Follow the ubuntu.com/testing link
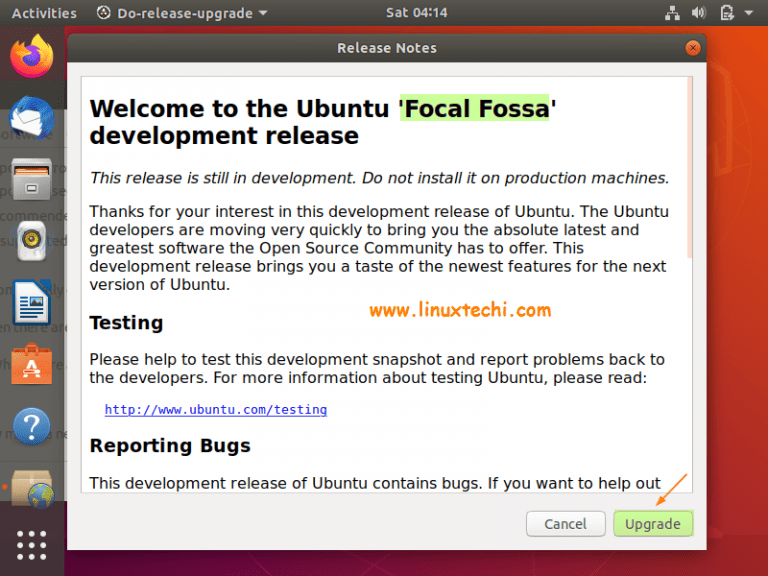768x576 pixels. pos(216,409)
